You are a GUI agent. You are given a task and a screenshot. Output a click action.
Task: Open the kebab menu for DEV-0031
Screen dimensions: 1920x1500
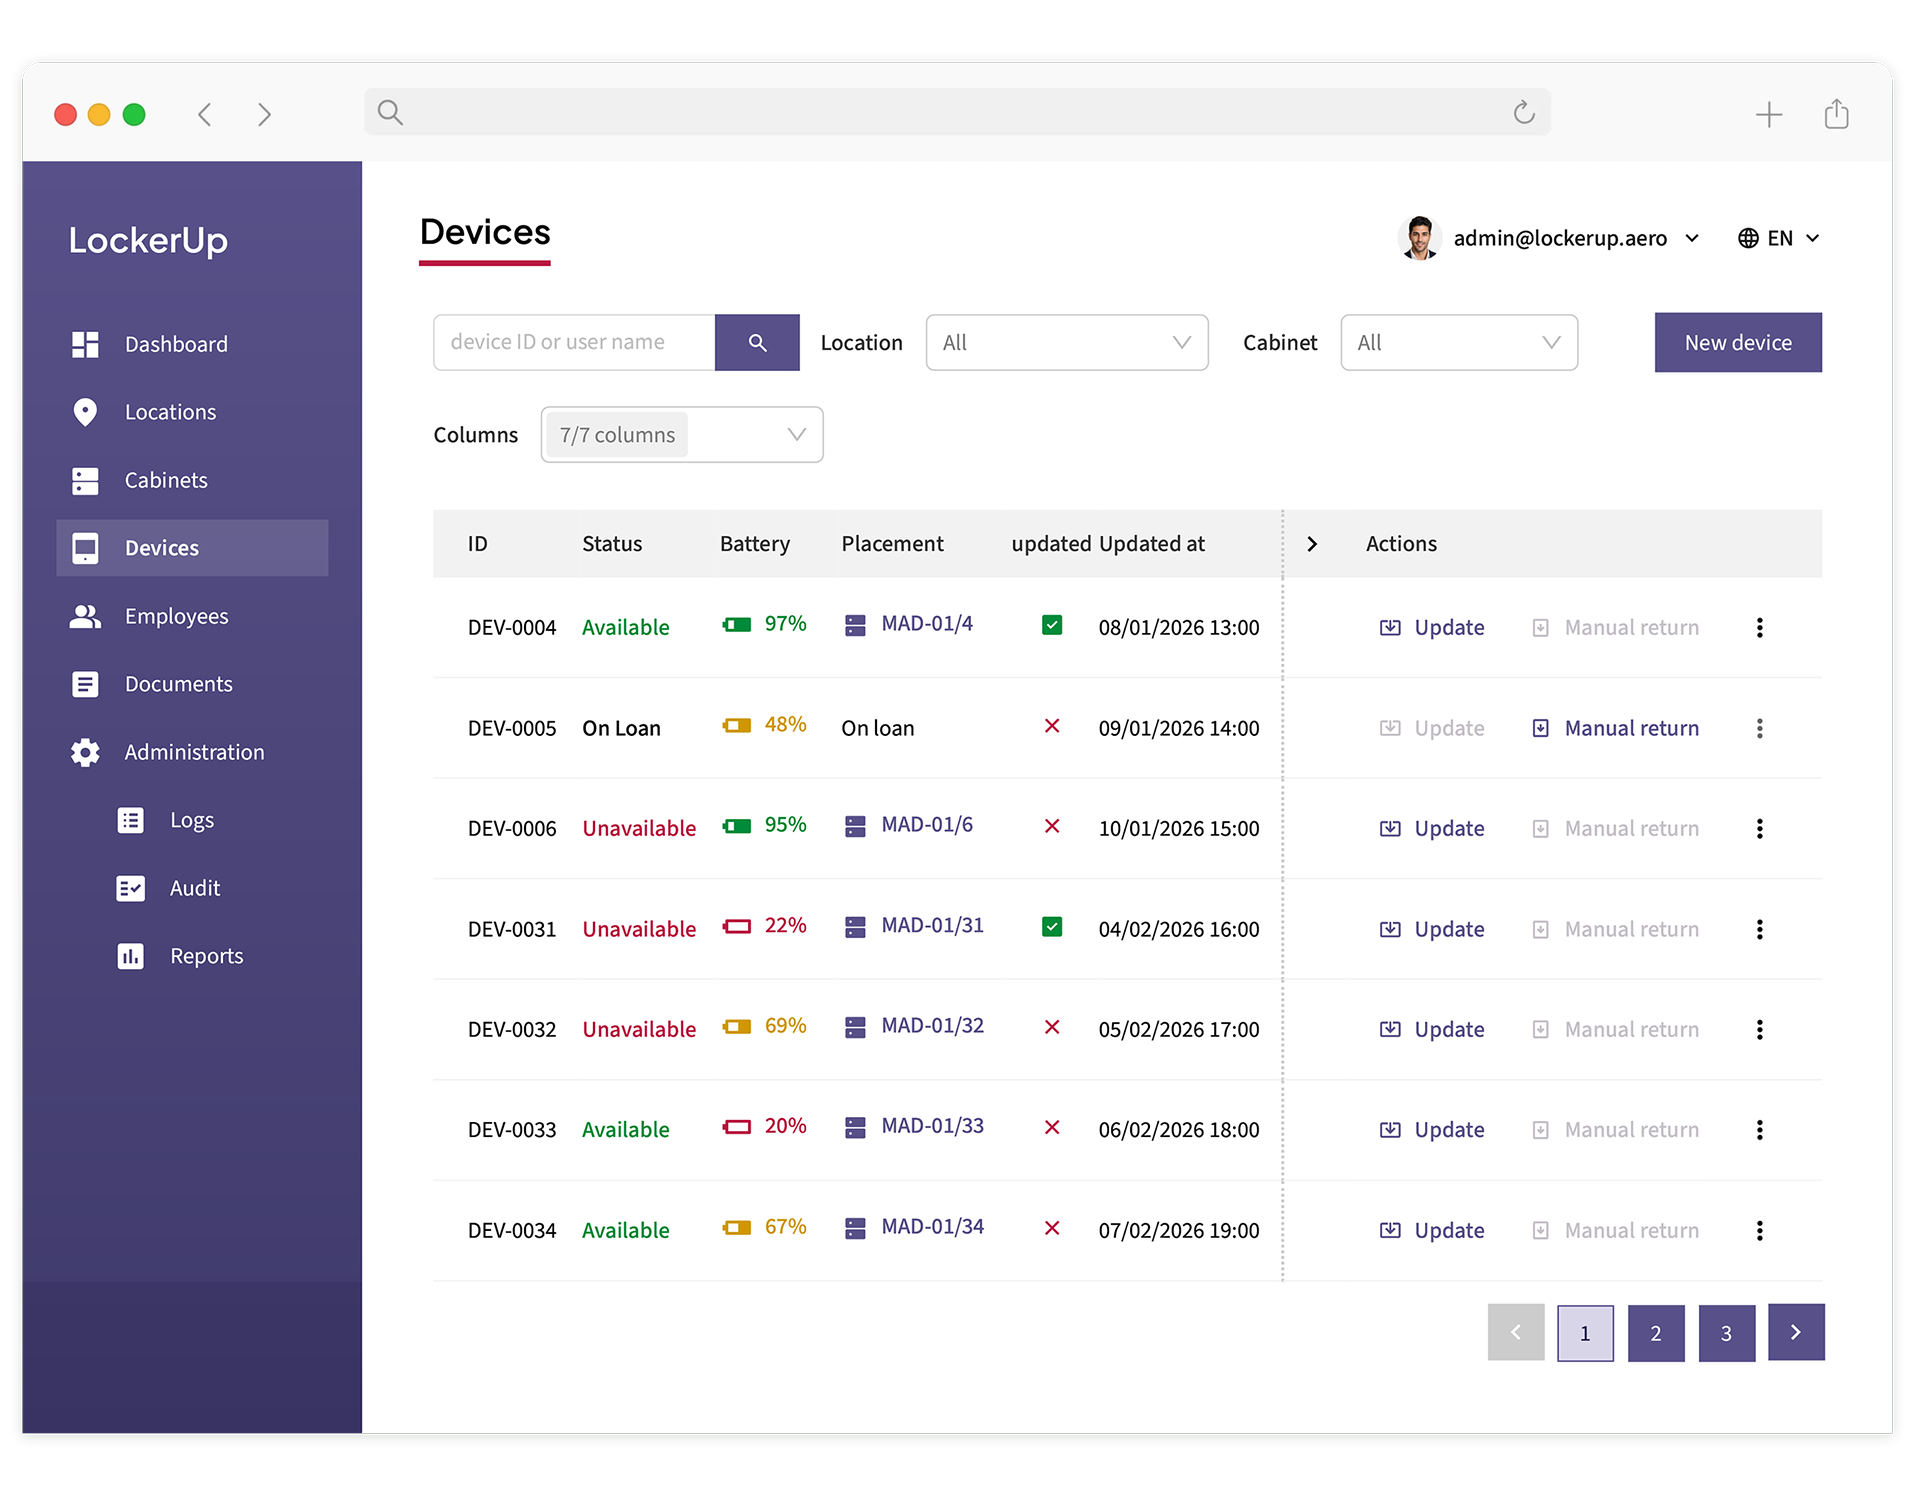click(1759, 930)
